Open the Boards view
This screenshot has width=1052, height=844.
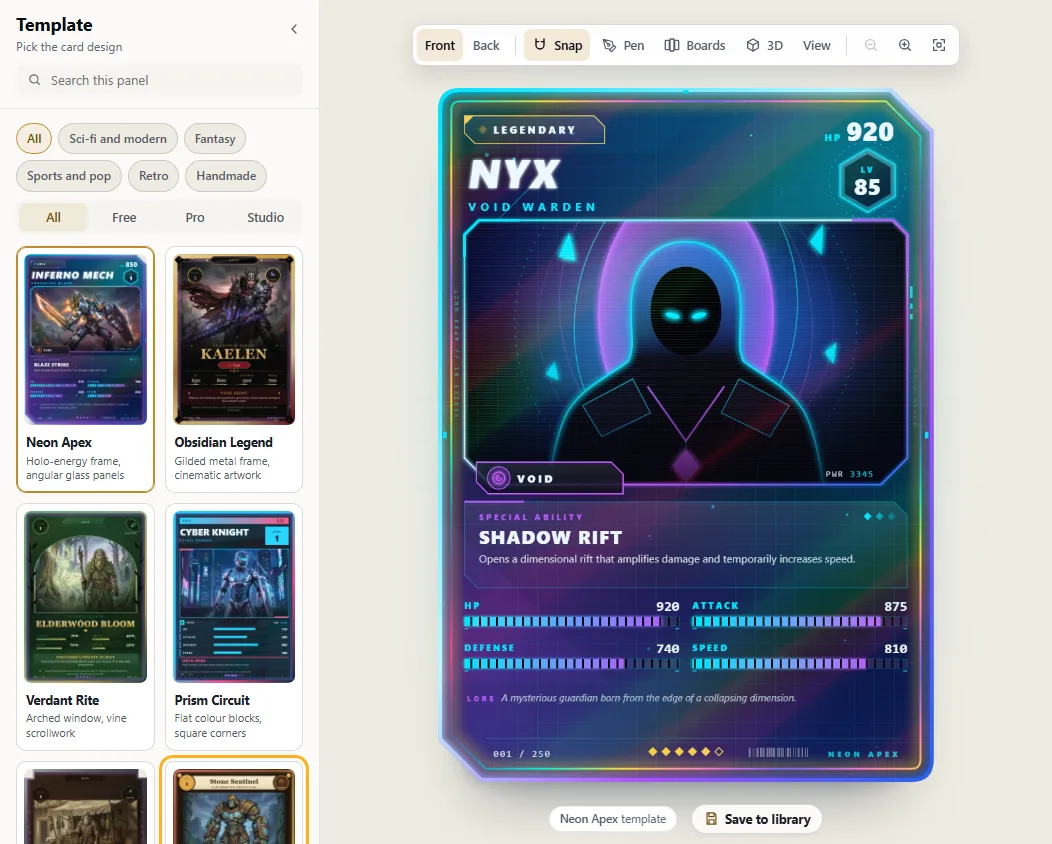pos(695,45)
